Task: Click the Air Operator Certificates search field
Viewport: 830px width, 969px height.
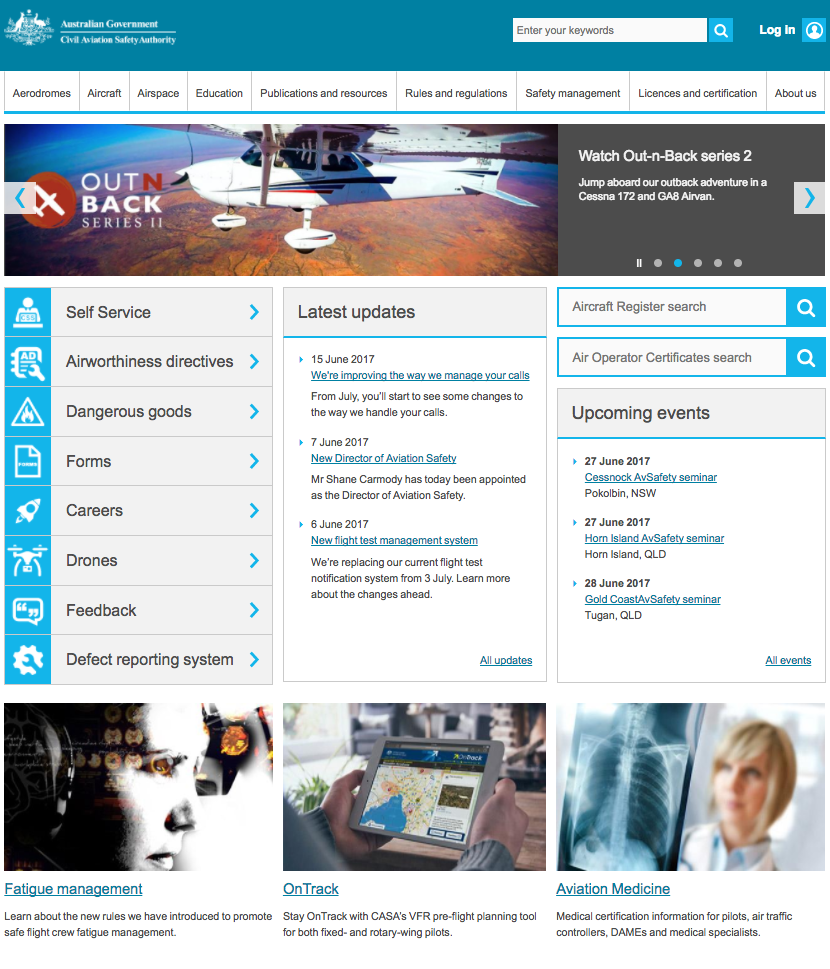Action: tap(672, 357)
